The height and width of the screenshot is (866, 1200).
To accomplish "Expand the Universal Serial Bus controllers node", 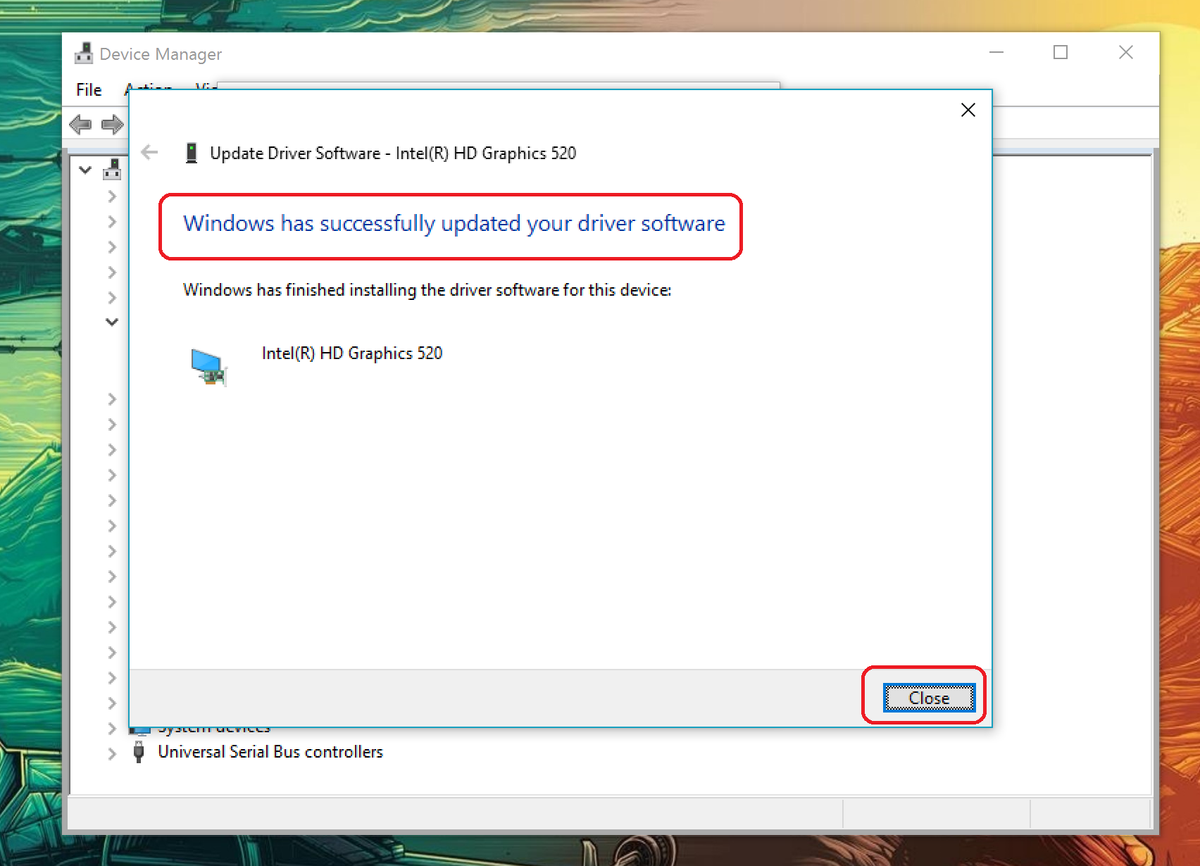I will 111,752.
